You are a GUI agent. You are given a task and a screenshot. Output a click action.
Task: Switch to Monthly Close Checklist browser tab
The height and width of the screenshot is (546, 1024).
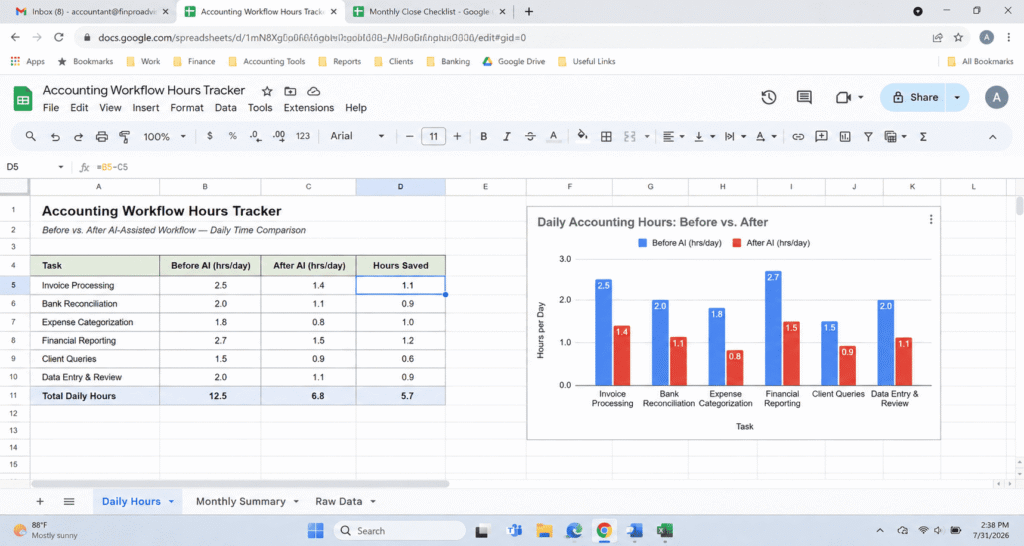(x=430, y=12)
